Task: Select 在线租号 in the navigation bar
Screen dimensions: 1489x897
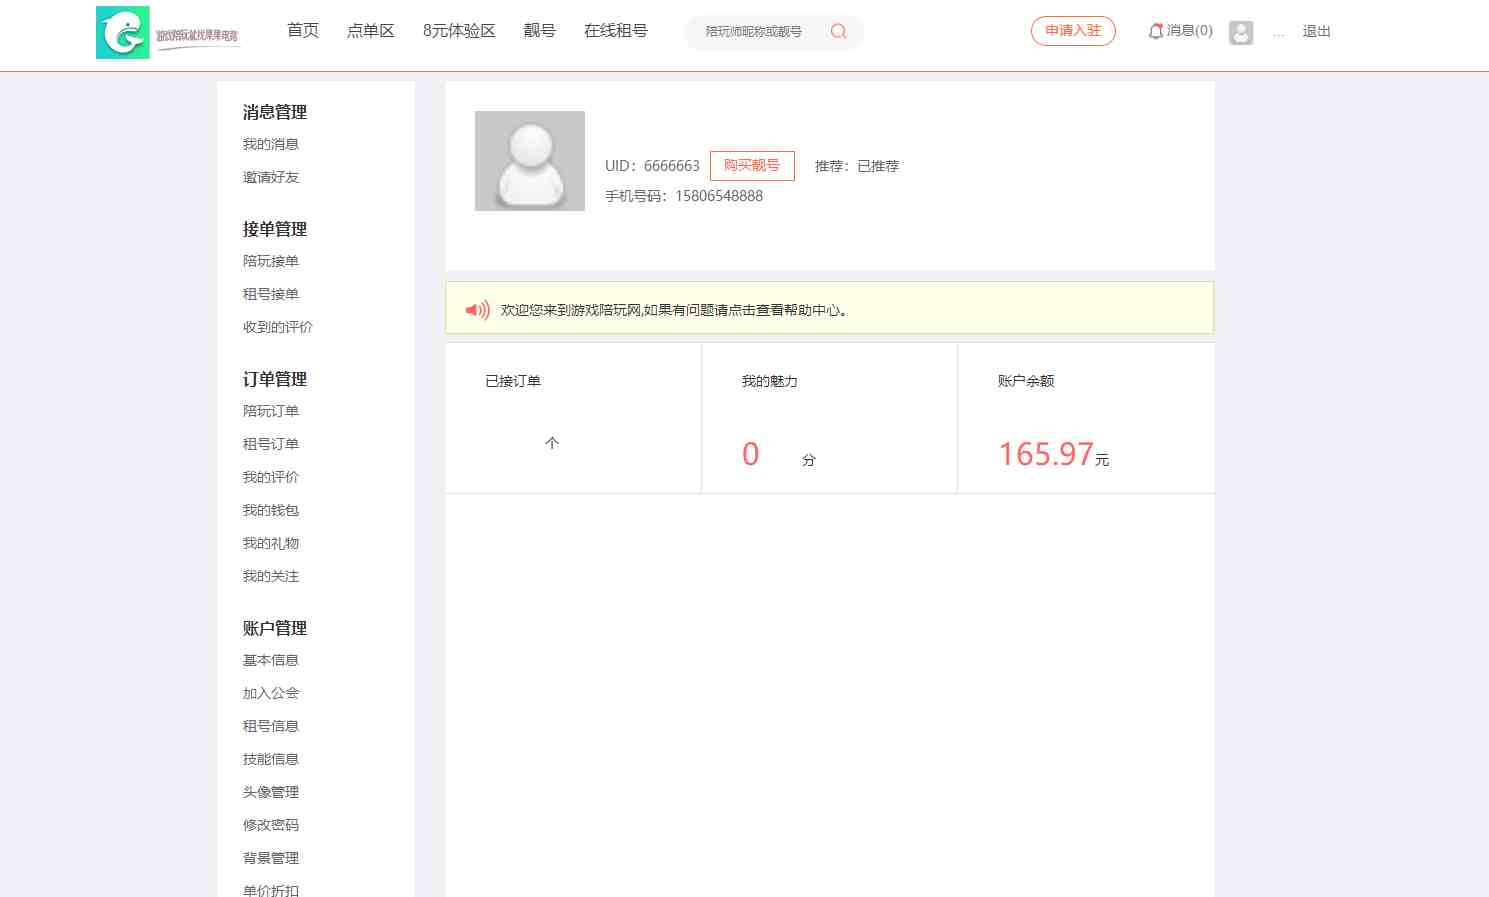Action: coord(615,31)
